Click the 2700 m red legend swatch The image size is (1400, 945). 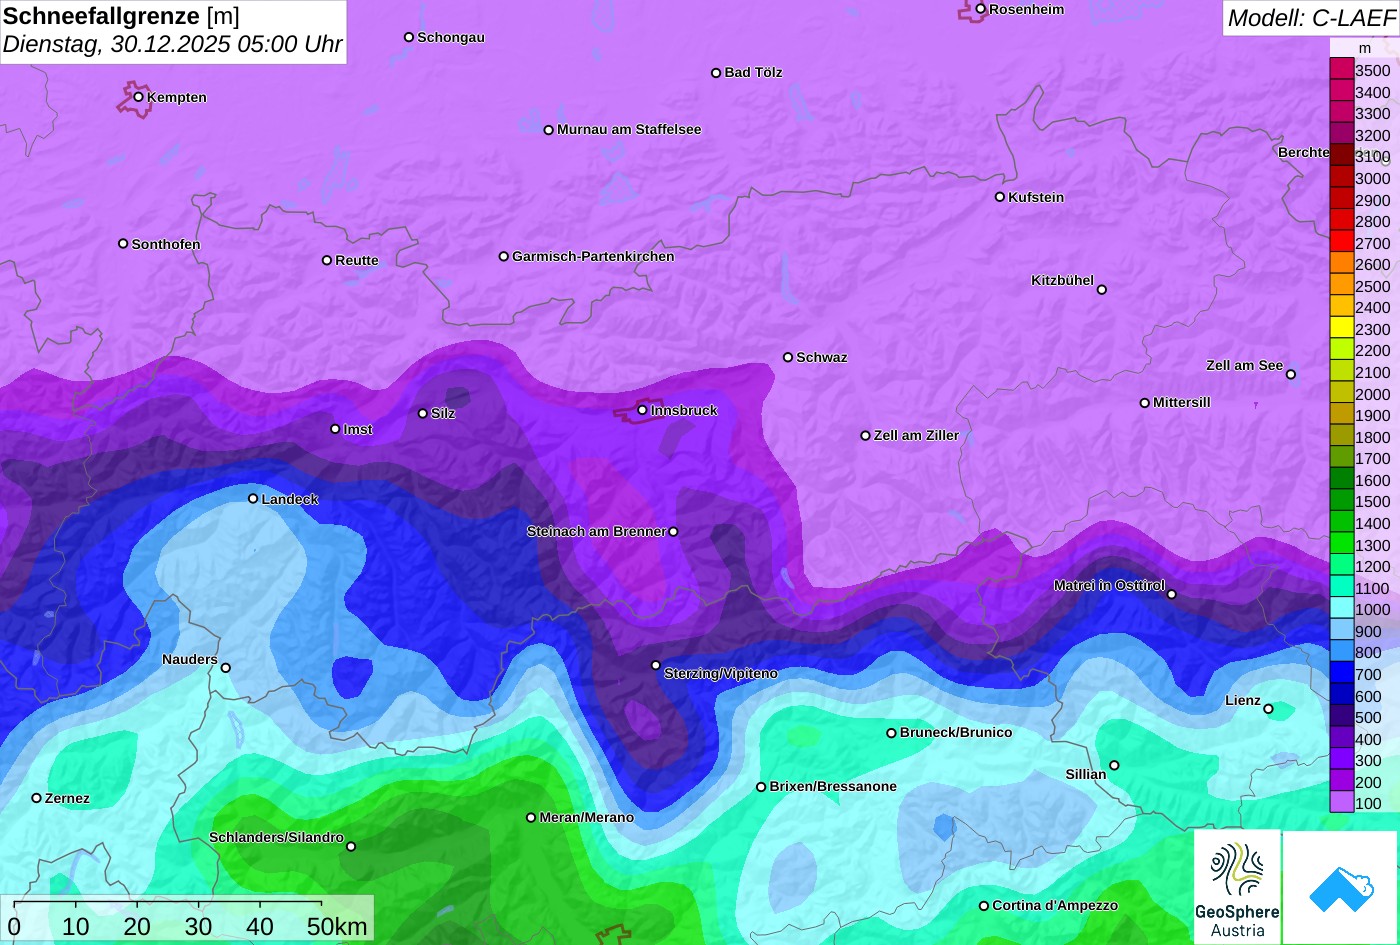coord(1341,243)
